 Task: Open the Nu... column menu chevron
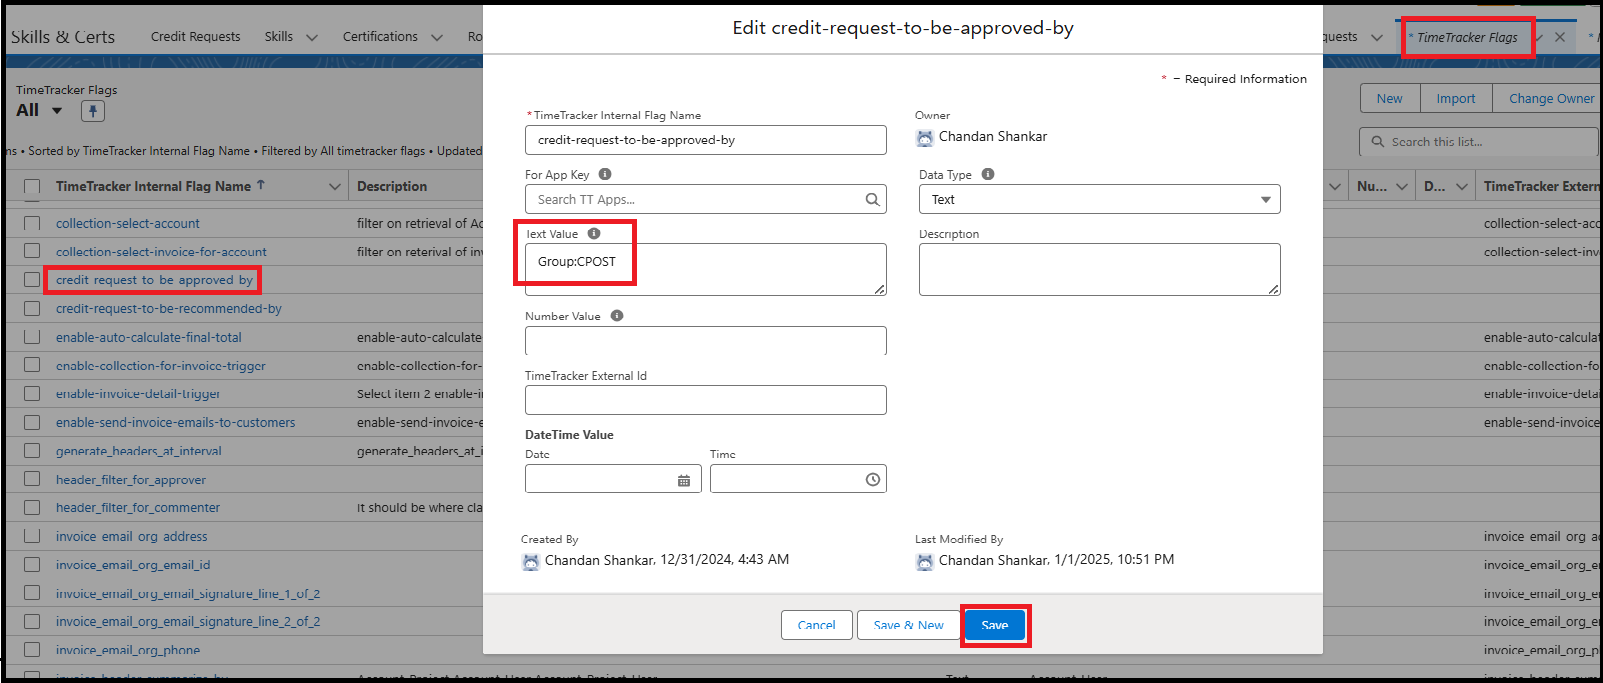1401,187
